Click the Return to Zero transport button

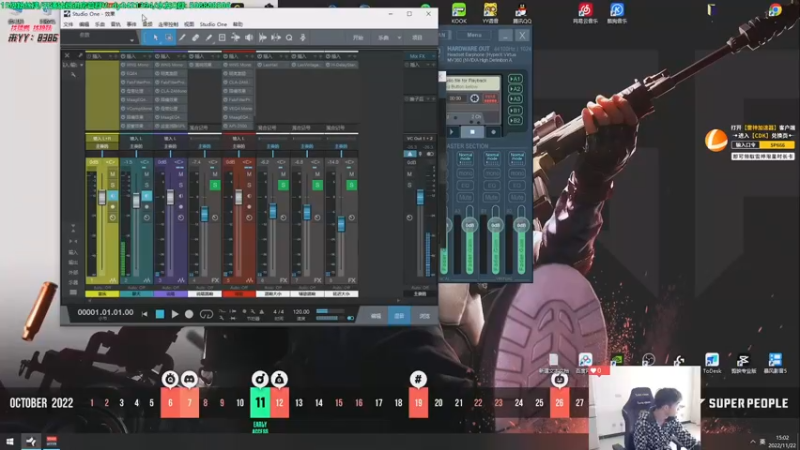(x=145, y=314)
